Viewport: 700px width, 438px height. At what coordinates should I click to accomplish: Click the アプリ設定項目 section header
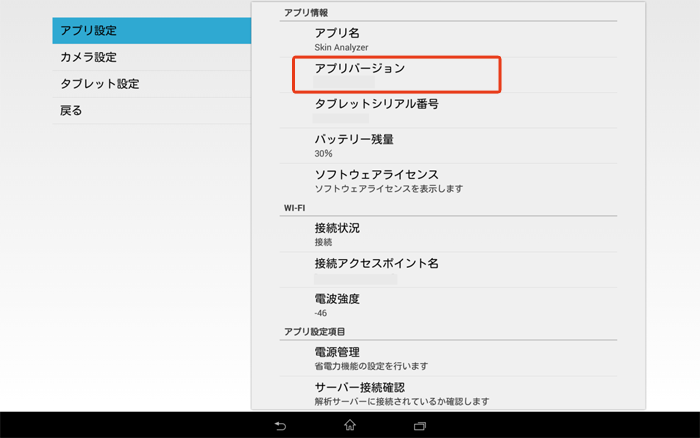pyautogui.click(x=314, y=331)
